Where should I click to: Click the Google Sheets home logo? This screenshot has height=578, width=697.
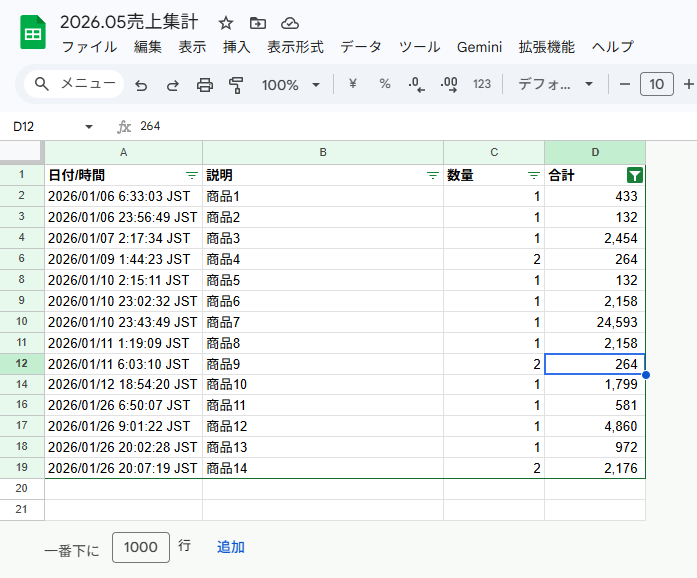[x=33, y=33]
